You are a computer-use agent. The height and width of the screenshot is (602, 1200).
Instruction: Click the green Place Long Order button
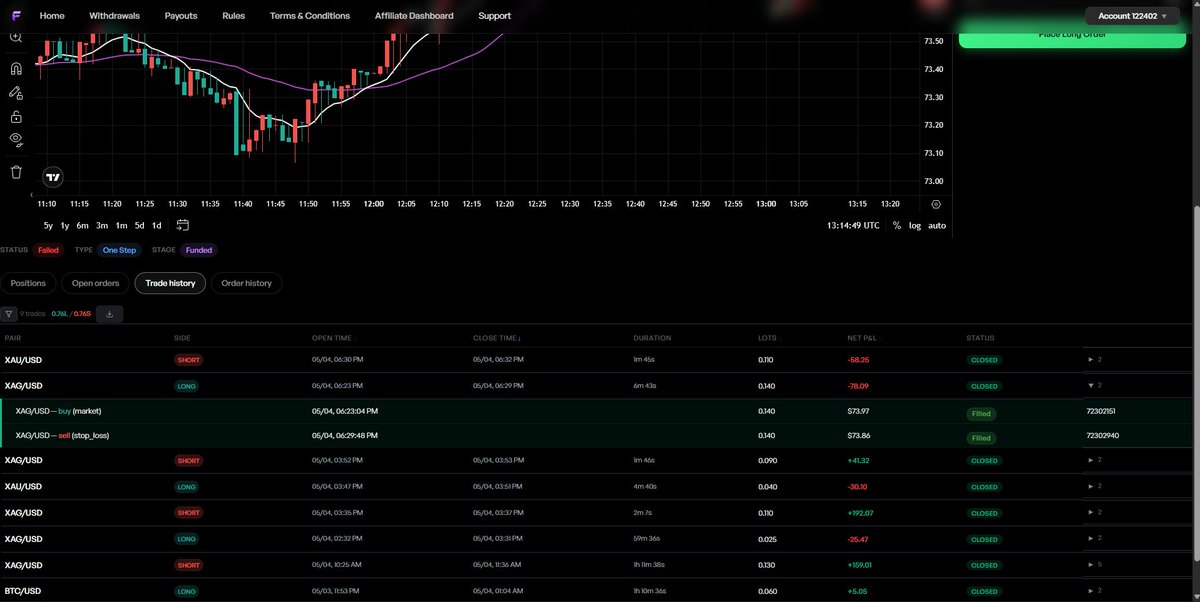(1071, 35)
